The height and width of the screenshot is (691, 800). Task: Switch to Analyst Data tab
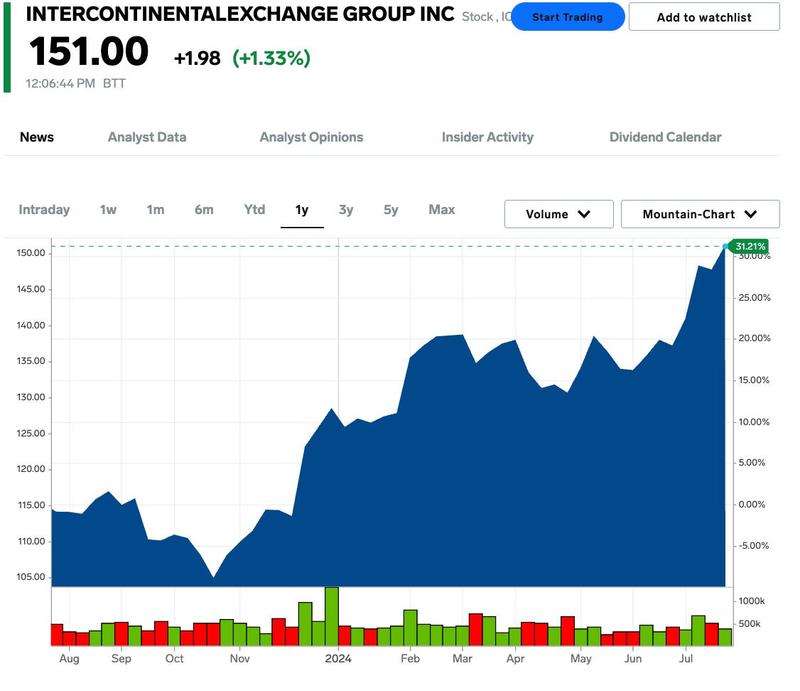147,137
